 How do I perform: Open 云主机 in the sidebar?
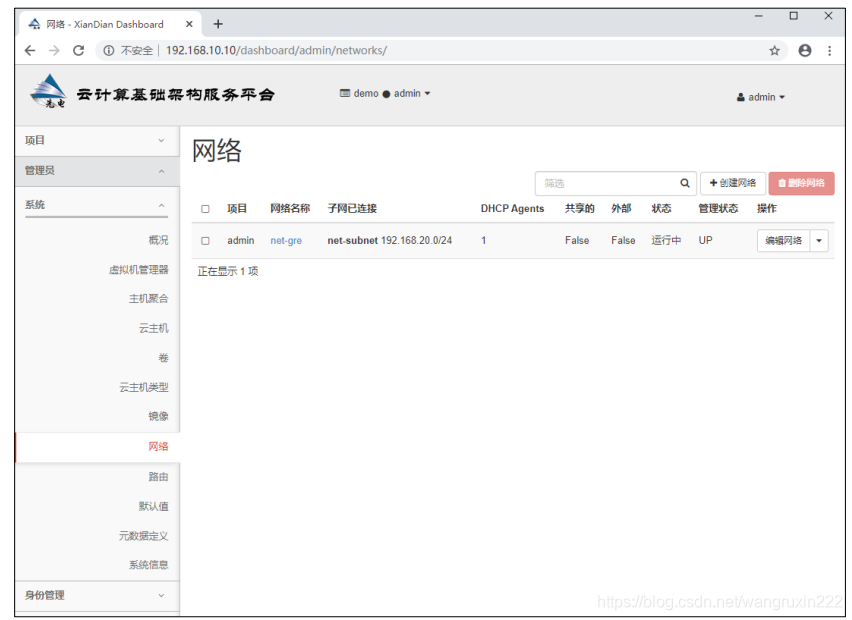(x=153, y=328)
